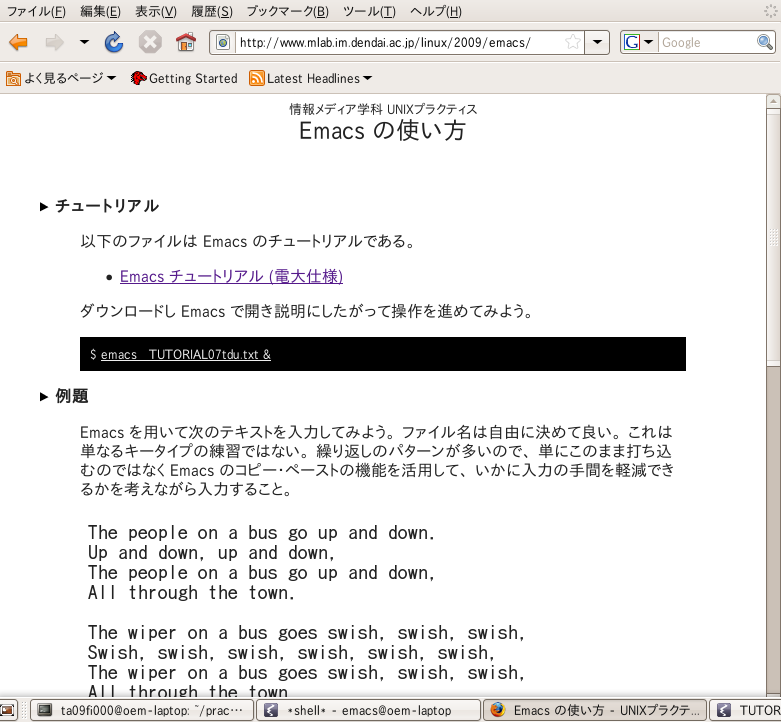Click the site identity icon in address bar
This screenshot has width=781, height=722.
point(223,43)
